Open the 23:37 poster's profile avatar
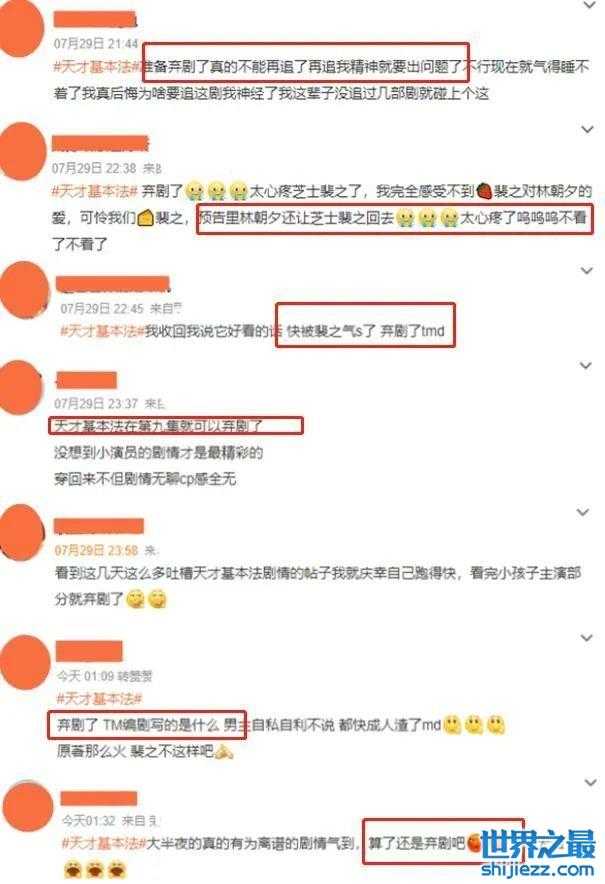Viewport: 605px width, 884px height. 21,388
